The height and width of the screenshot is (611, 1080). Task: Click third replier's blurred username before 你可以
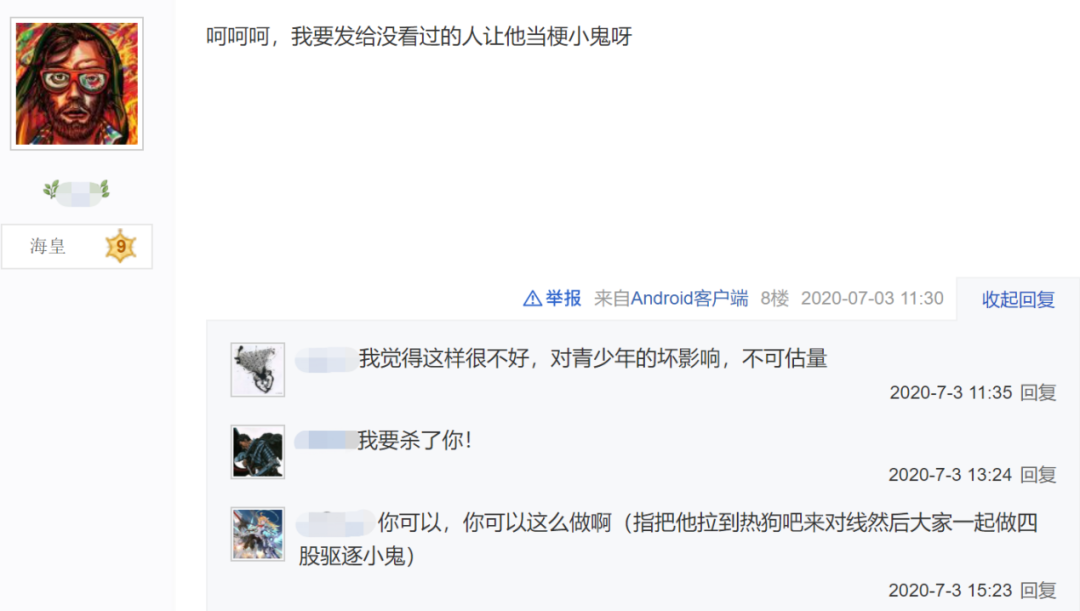coord(335,524)
